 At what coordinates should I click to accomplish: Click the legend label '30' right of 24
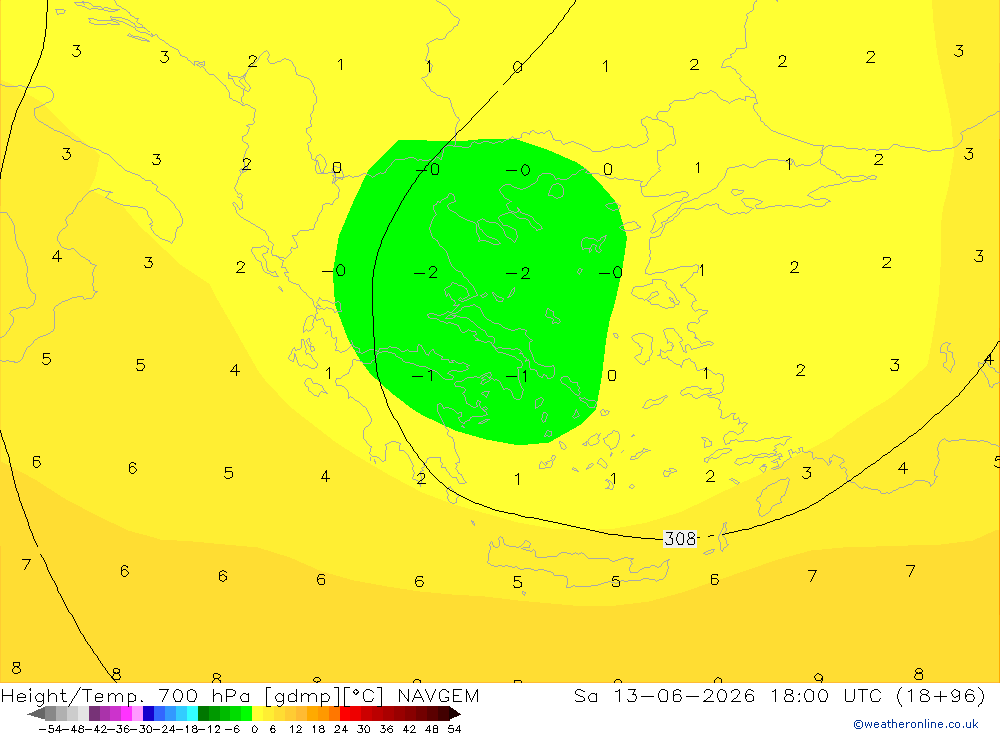(x=364, y=729)
